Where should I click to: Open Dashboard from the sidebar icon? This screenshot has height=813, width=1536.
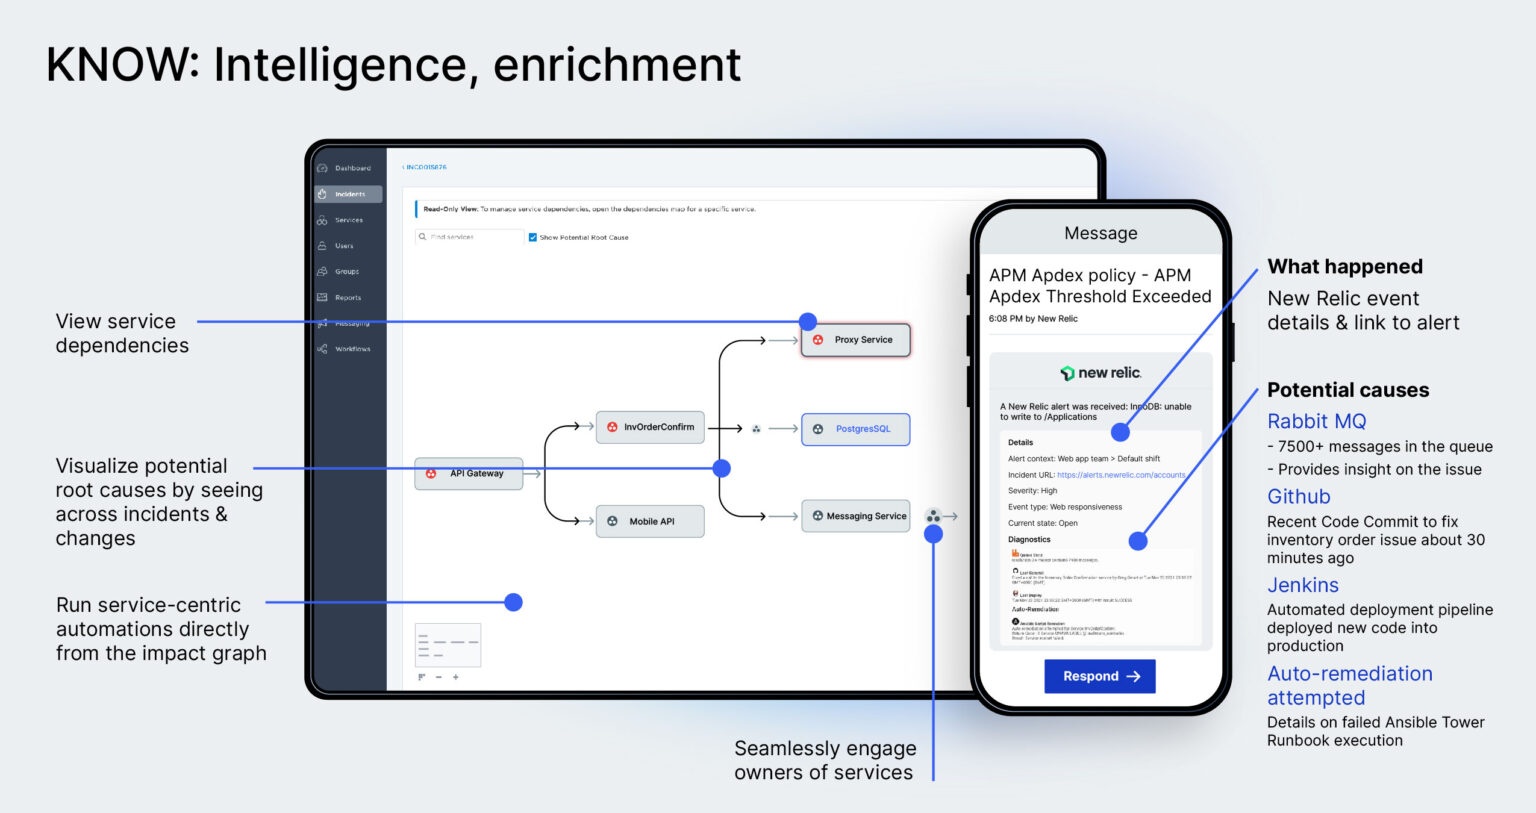click(x=322, y=168)
